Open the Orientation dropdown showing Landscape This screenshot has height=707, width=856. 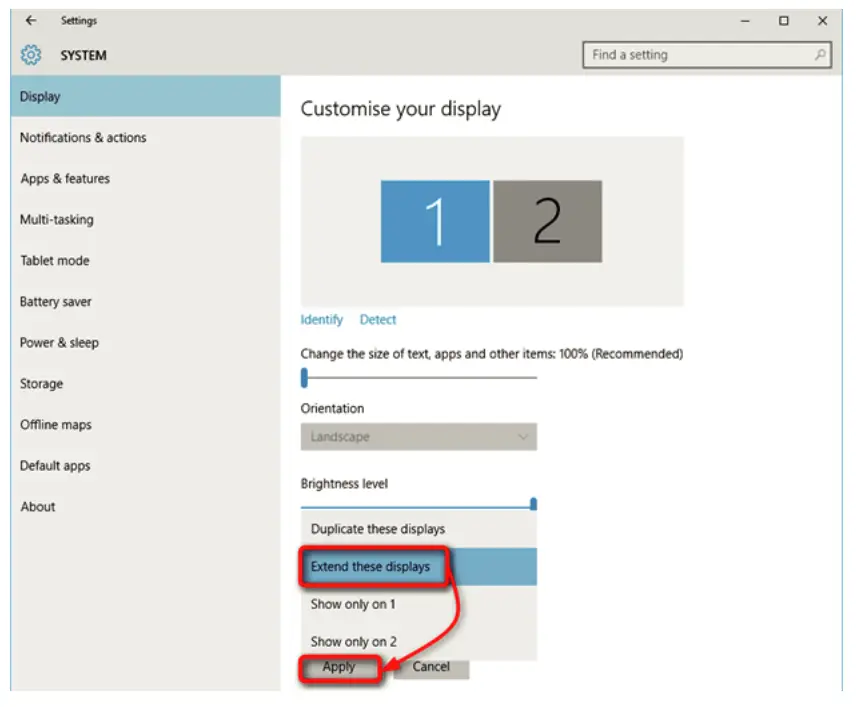point(419,437)
